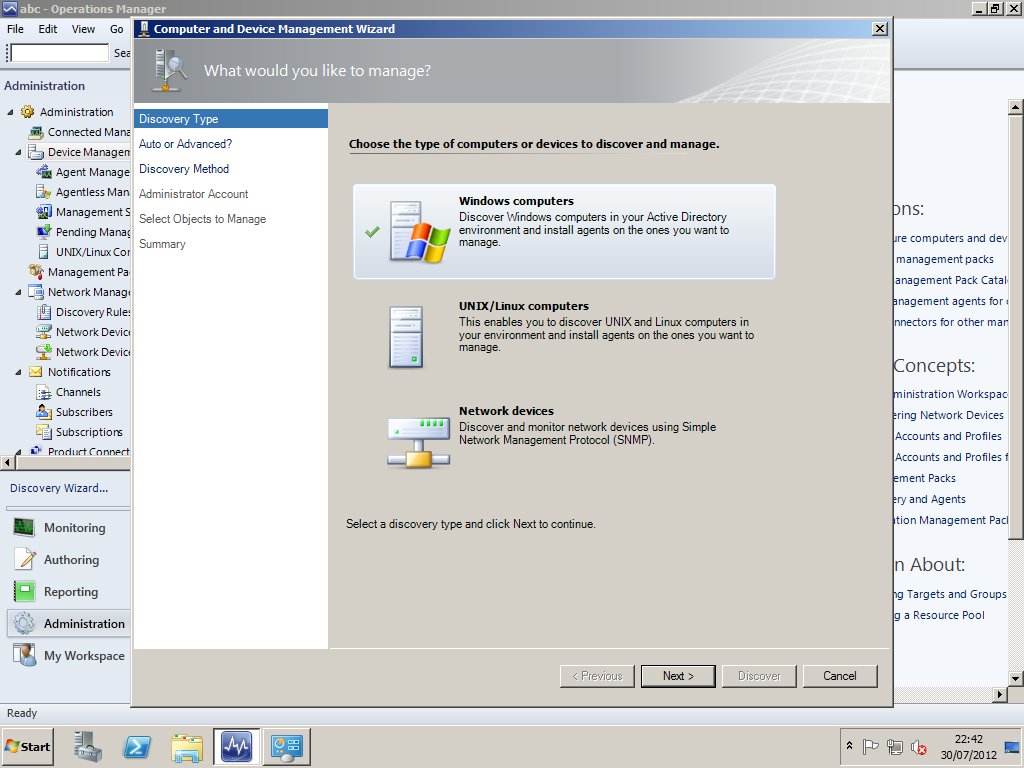The height and width of the screenshot is (768, 1024).
Task: Click the Subscribers node icon
Action: pyautogui.click(x=44, y=412)
